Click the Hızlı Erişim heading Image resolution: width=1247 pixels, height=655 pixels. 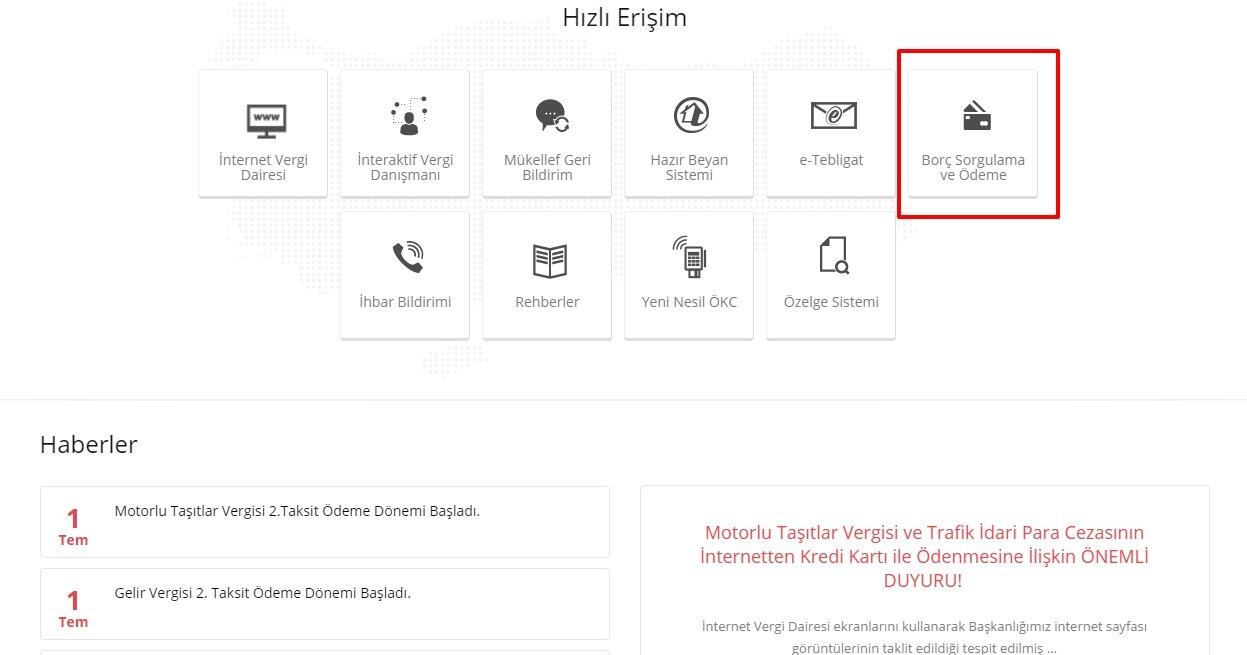(x=624, y=18)
